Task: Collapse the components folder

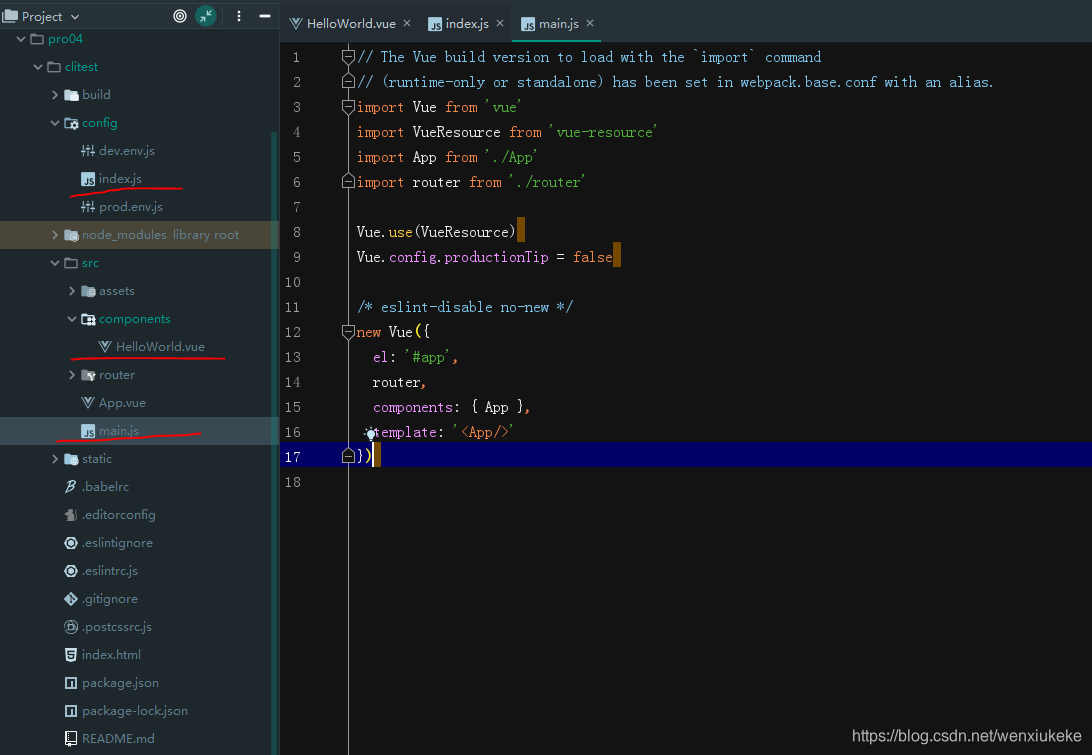Action: 72,319
